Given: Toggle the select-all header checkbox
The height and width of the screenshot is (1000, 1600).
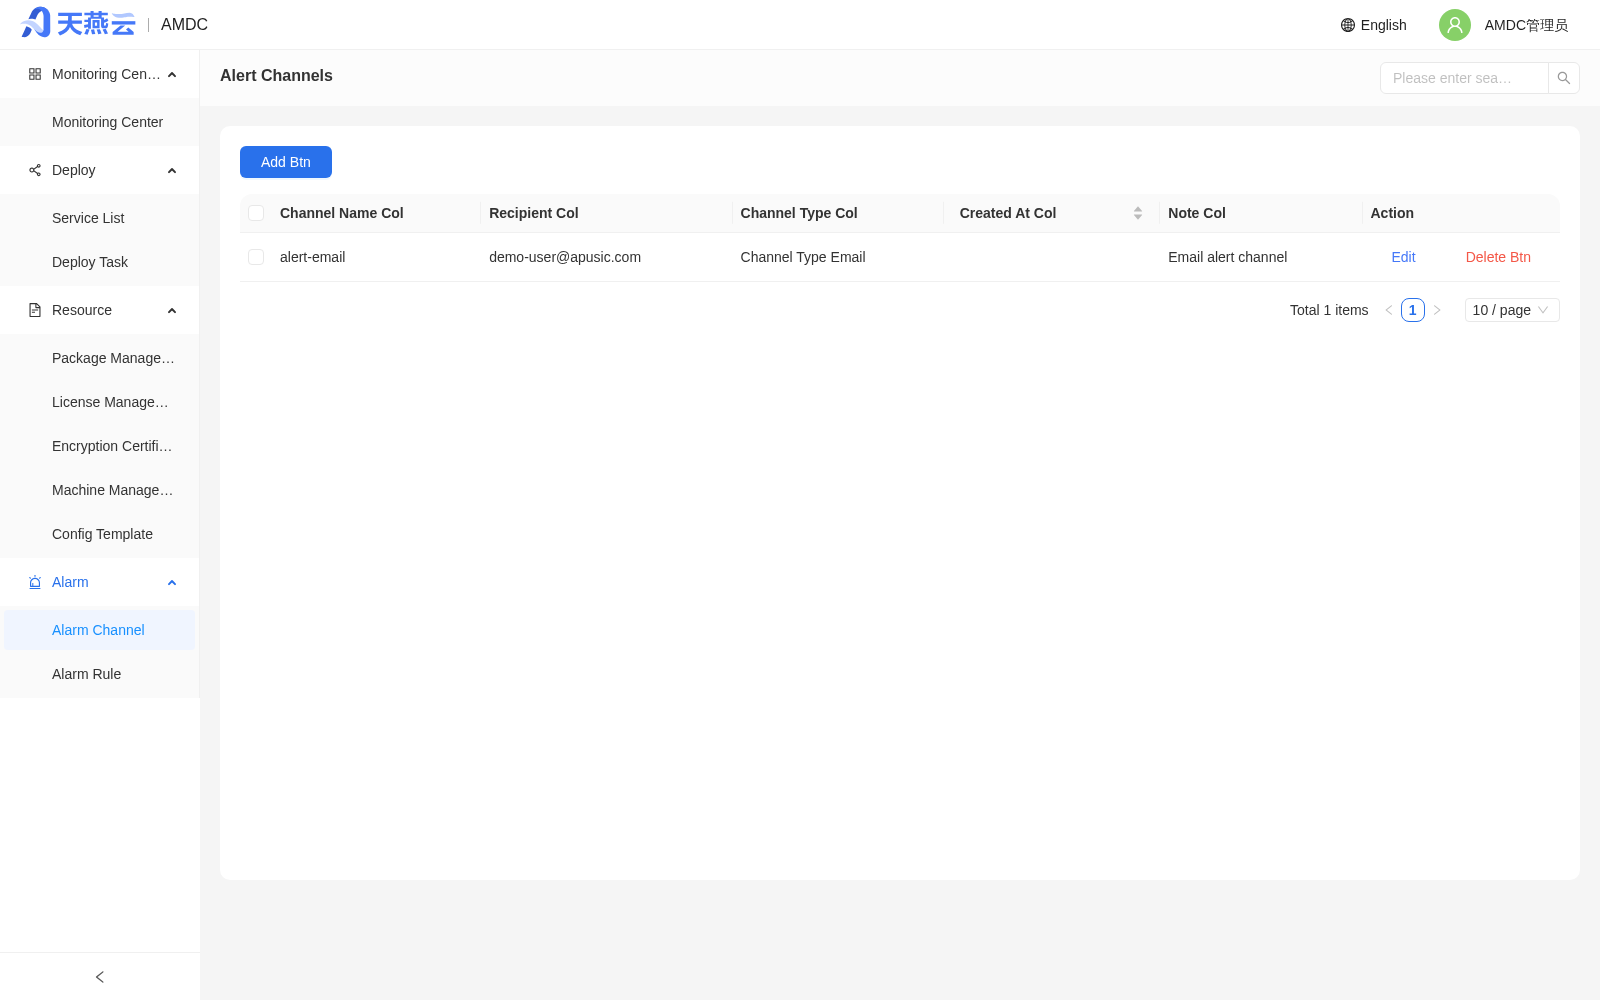Looking at the screenshot, I should coord(256,213).
